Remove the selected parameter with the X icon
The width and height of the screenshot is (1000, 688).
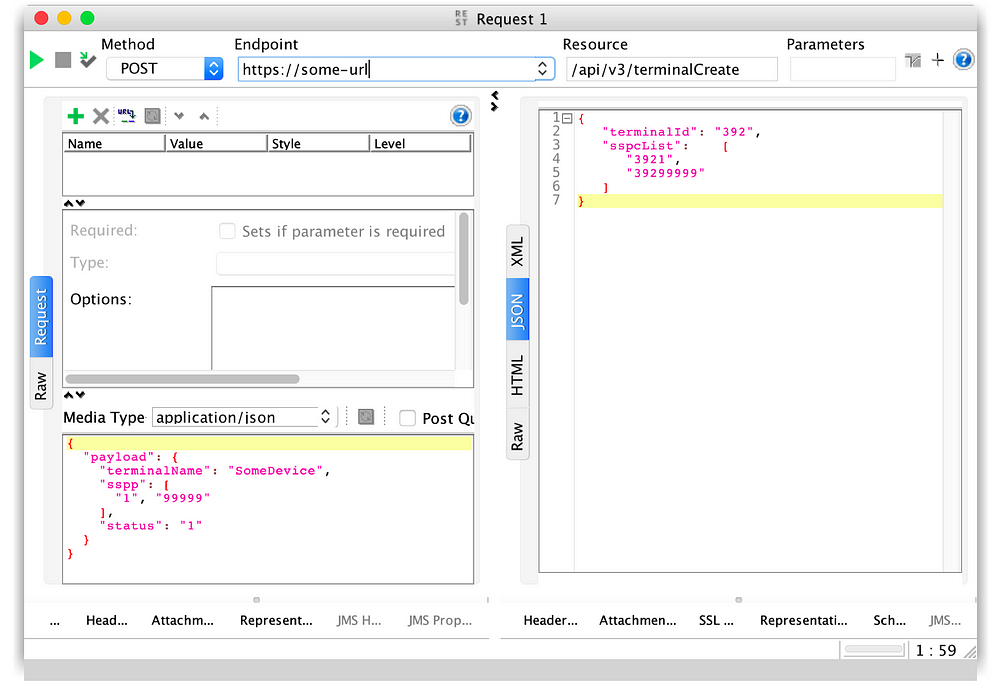[101, 115]
